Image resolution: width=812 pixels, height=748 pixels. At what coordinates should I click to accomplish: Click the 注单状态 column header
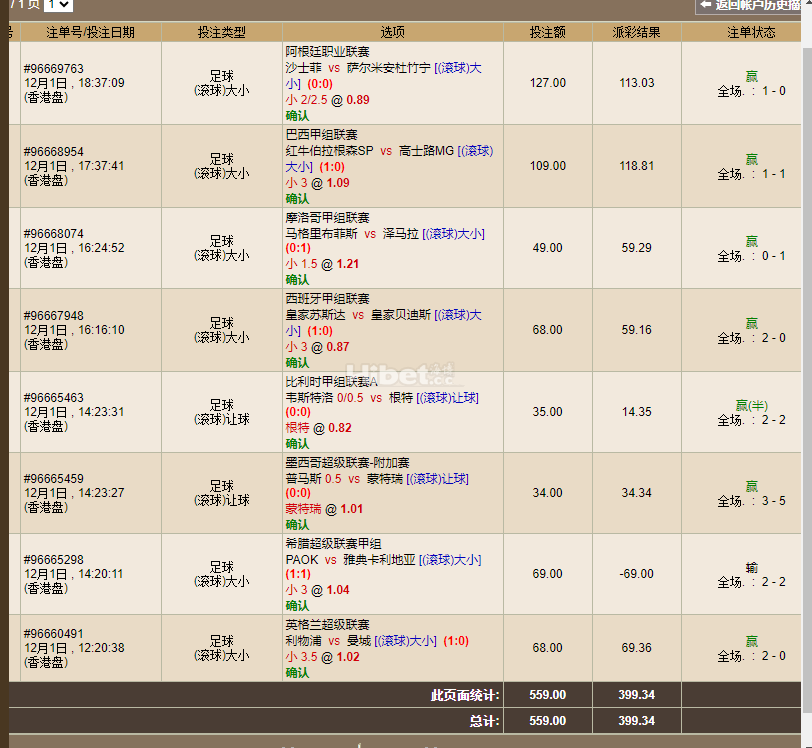click(x=751, y=32)
